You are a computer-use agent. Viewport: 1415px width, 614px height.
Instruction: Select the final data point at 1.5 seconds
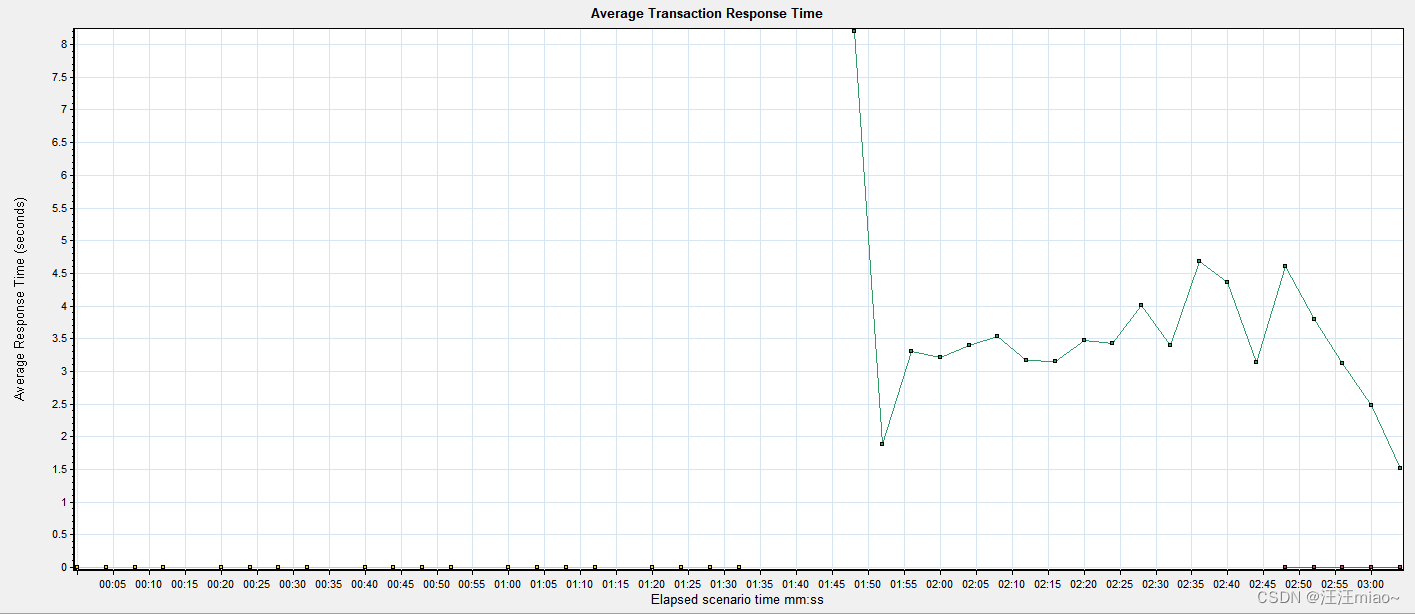coord(1400,468)
